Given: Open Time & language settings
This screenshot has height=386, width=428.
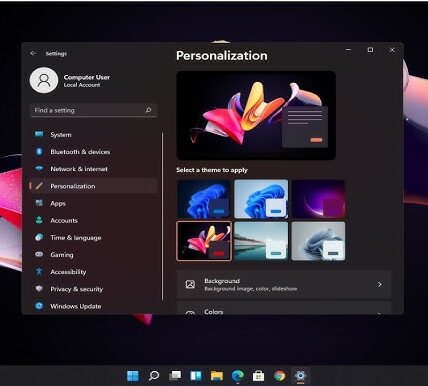Looking at the screenshot, I should (93, 238).
